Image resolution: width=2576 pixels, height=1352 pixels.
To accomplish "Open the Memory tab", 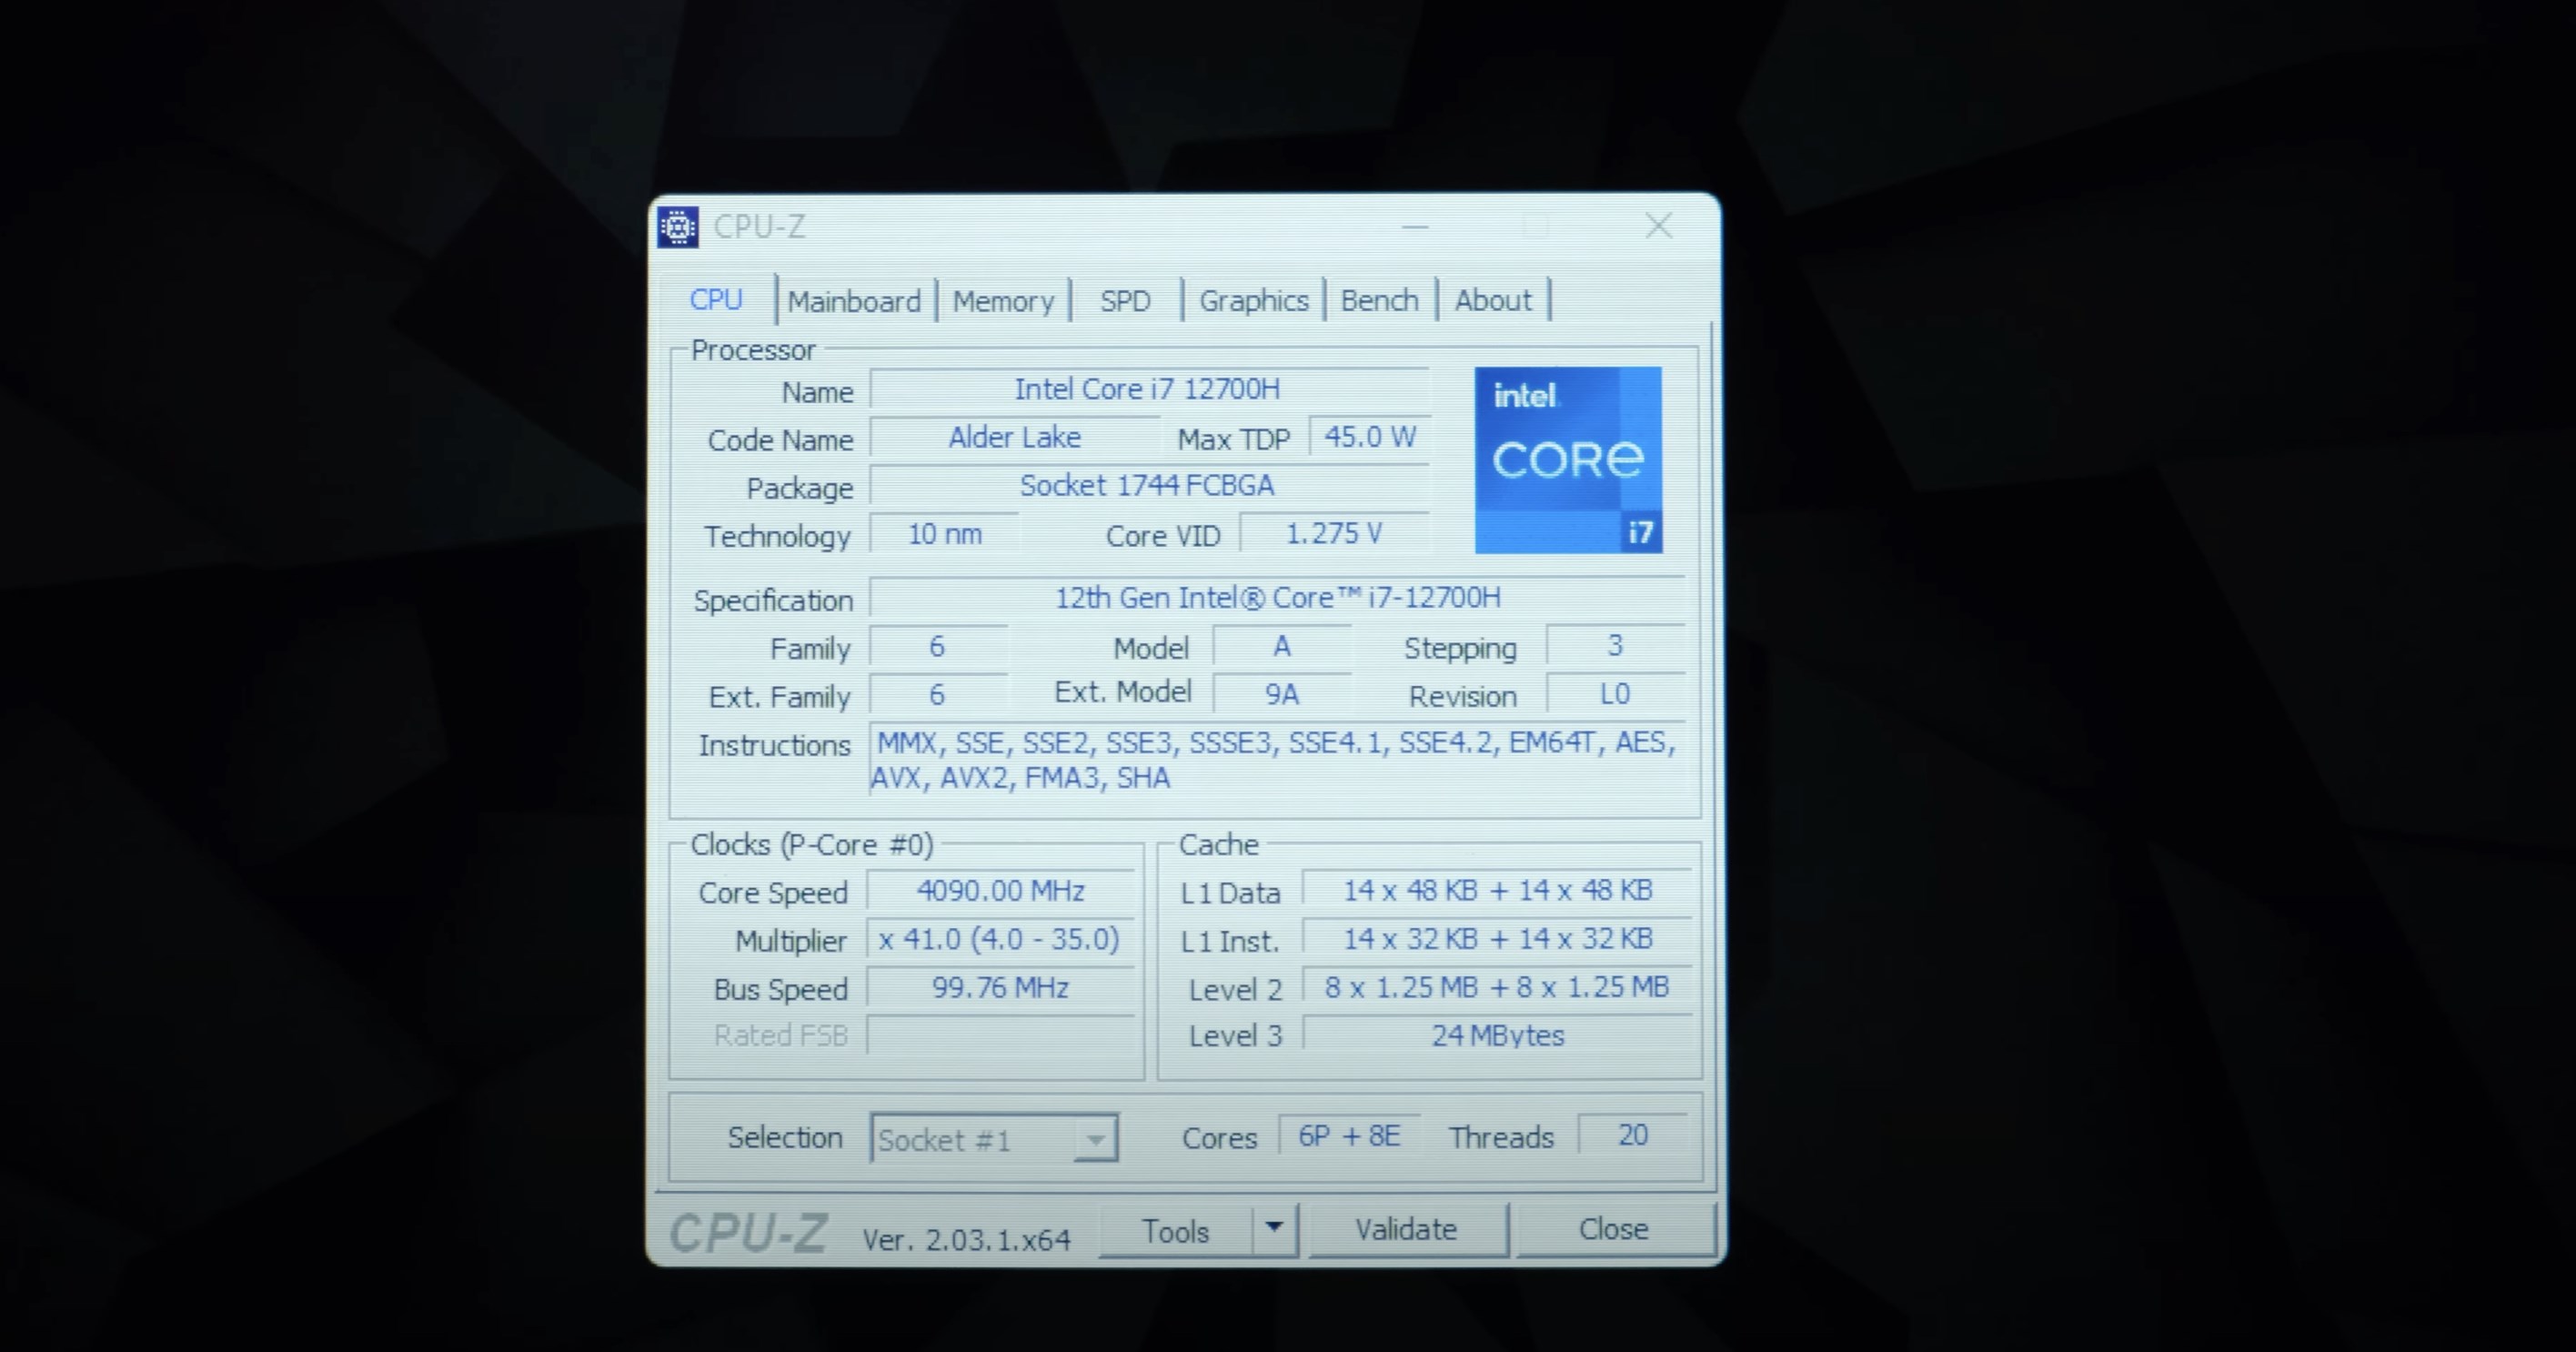I will click(1003, 301).
